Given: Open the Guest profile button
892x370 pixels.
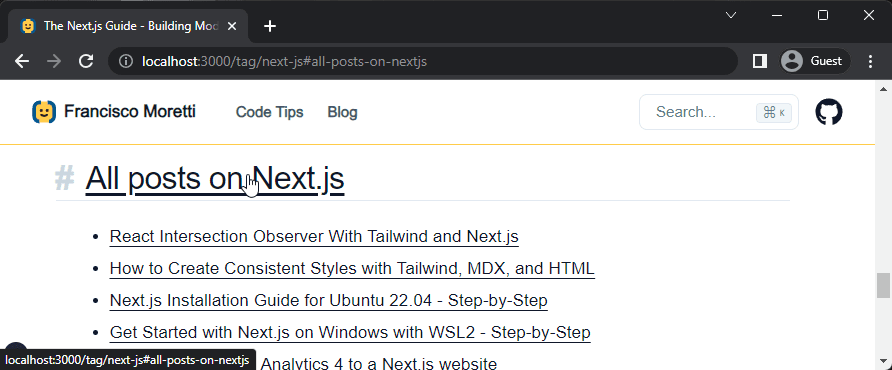Looking at the screenshot, I should pyautogui.click(x=815, y=61).
